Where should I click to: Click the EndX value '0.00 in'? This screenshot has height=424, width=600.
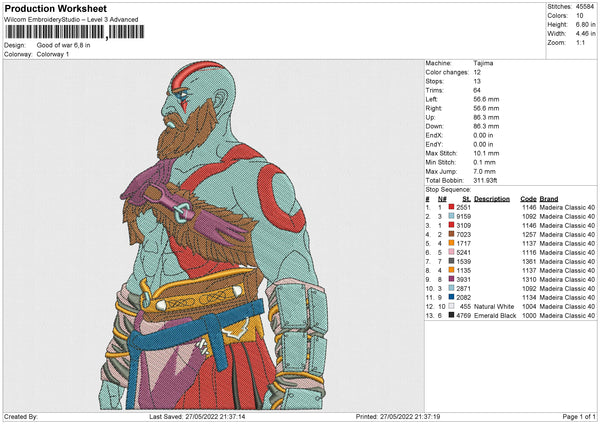coord(483,135)
